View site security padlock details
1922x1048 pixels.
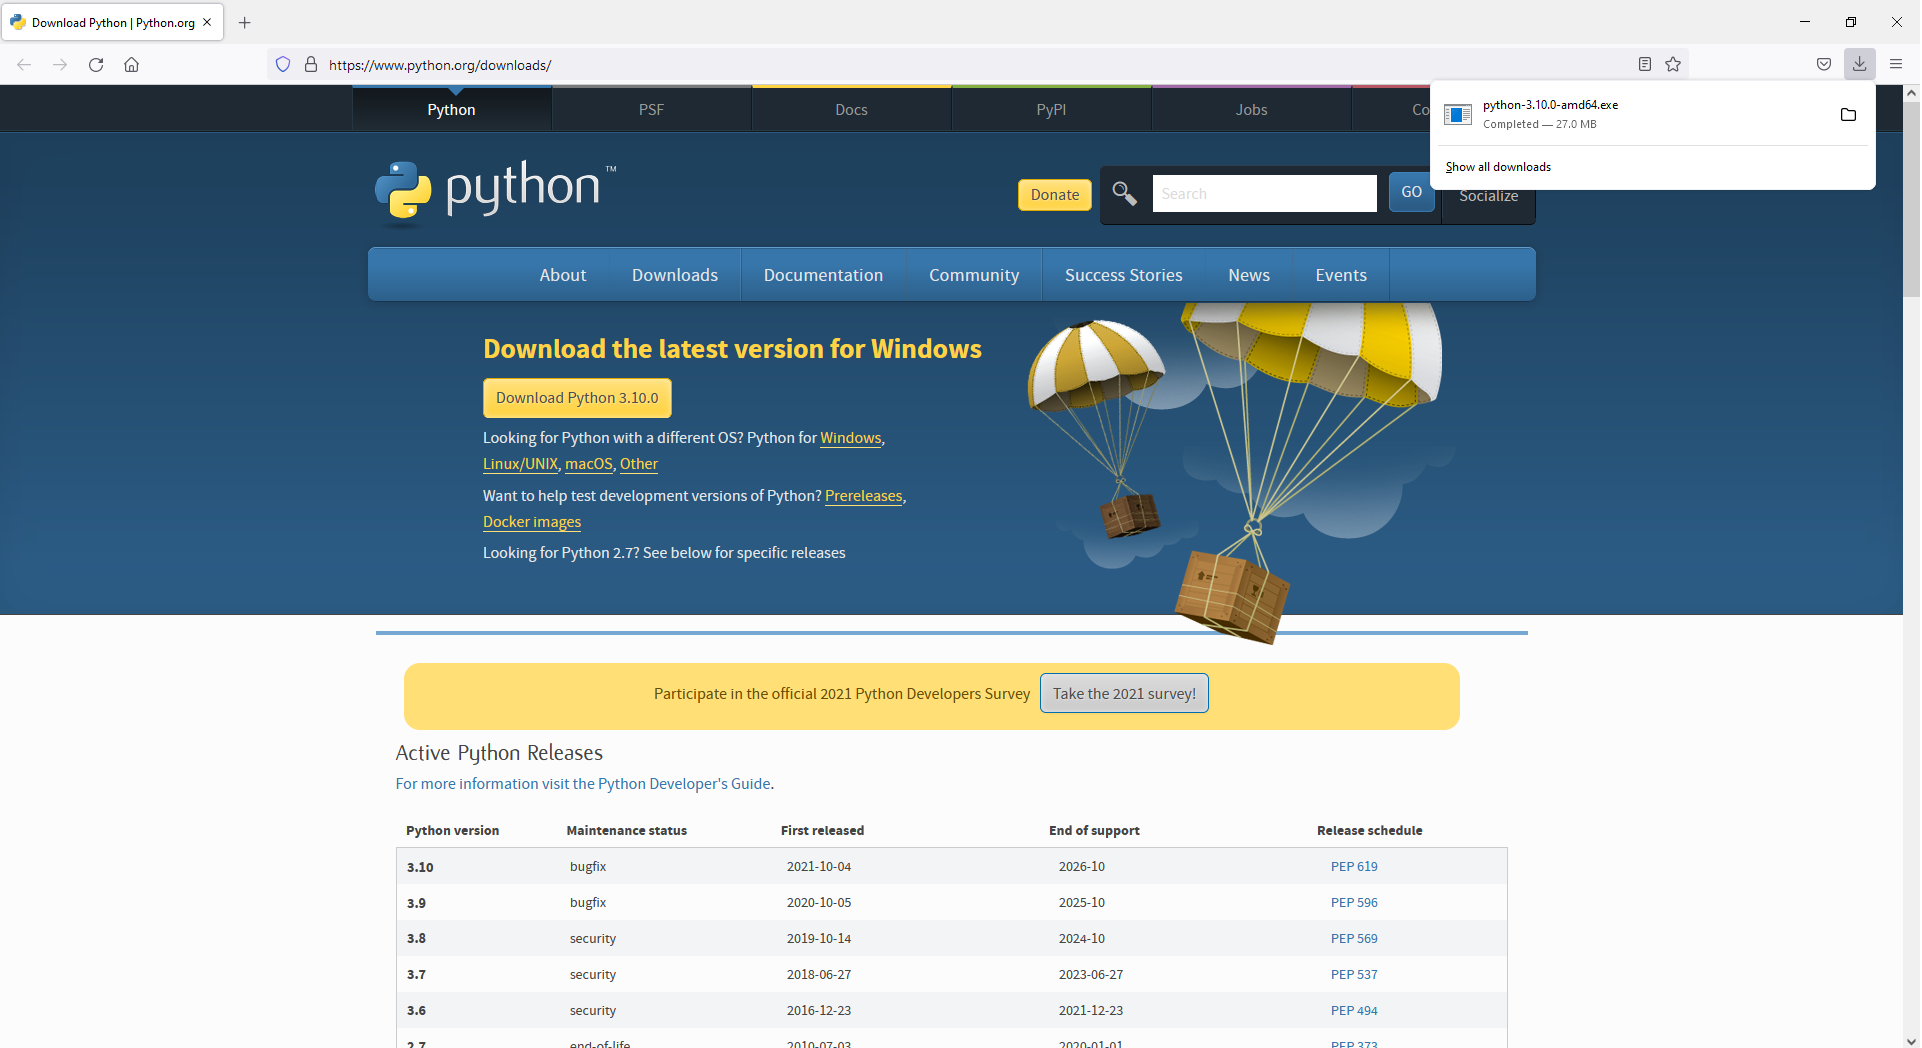[x=311, y=65]
